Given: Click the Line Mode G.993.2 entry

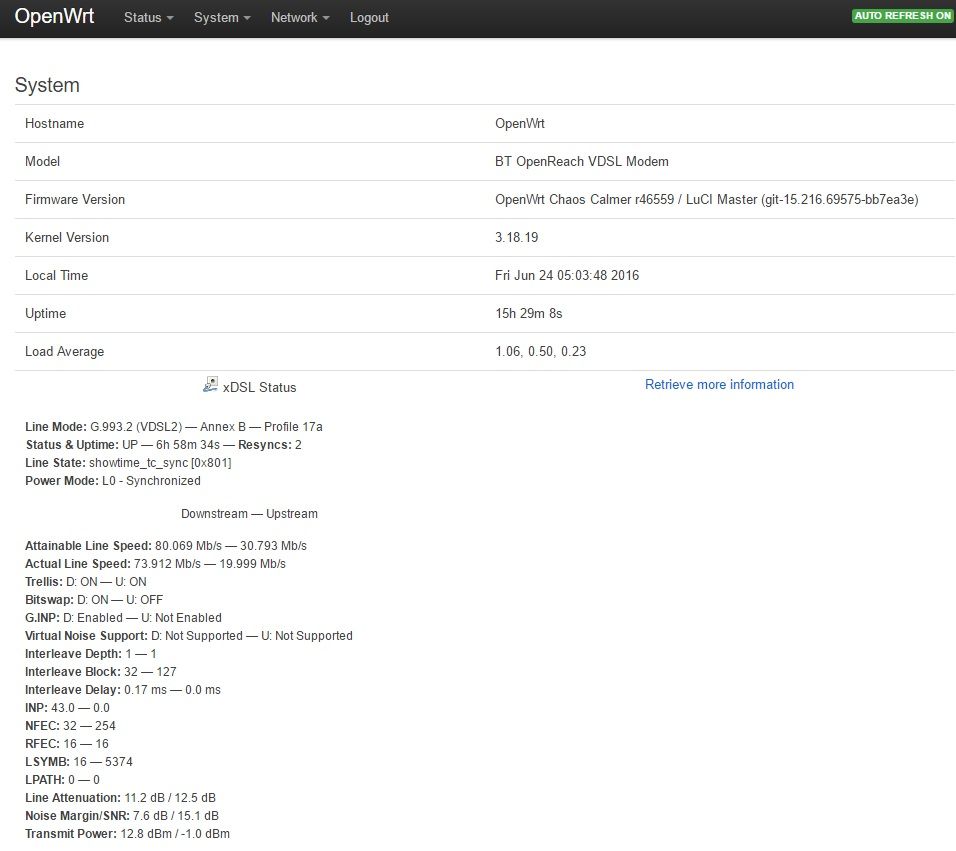Looking at the screenshot, I should [x=173, y=427].
